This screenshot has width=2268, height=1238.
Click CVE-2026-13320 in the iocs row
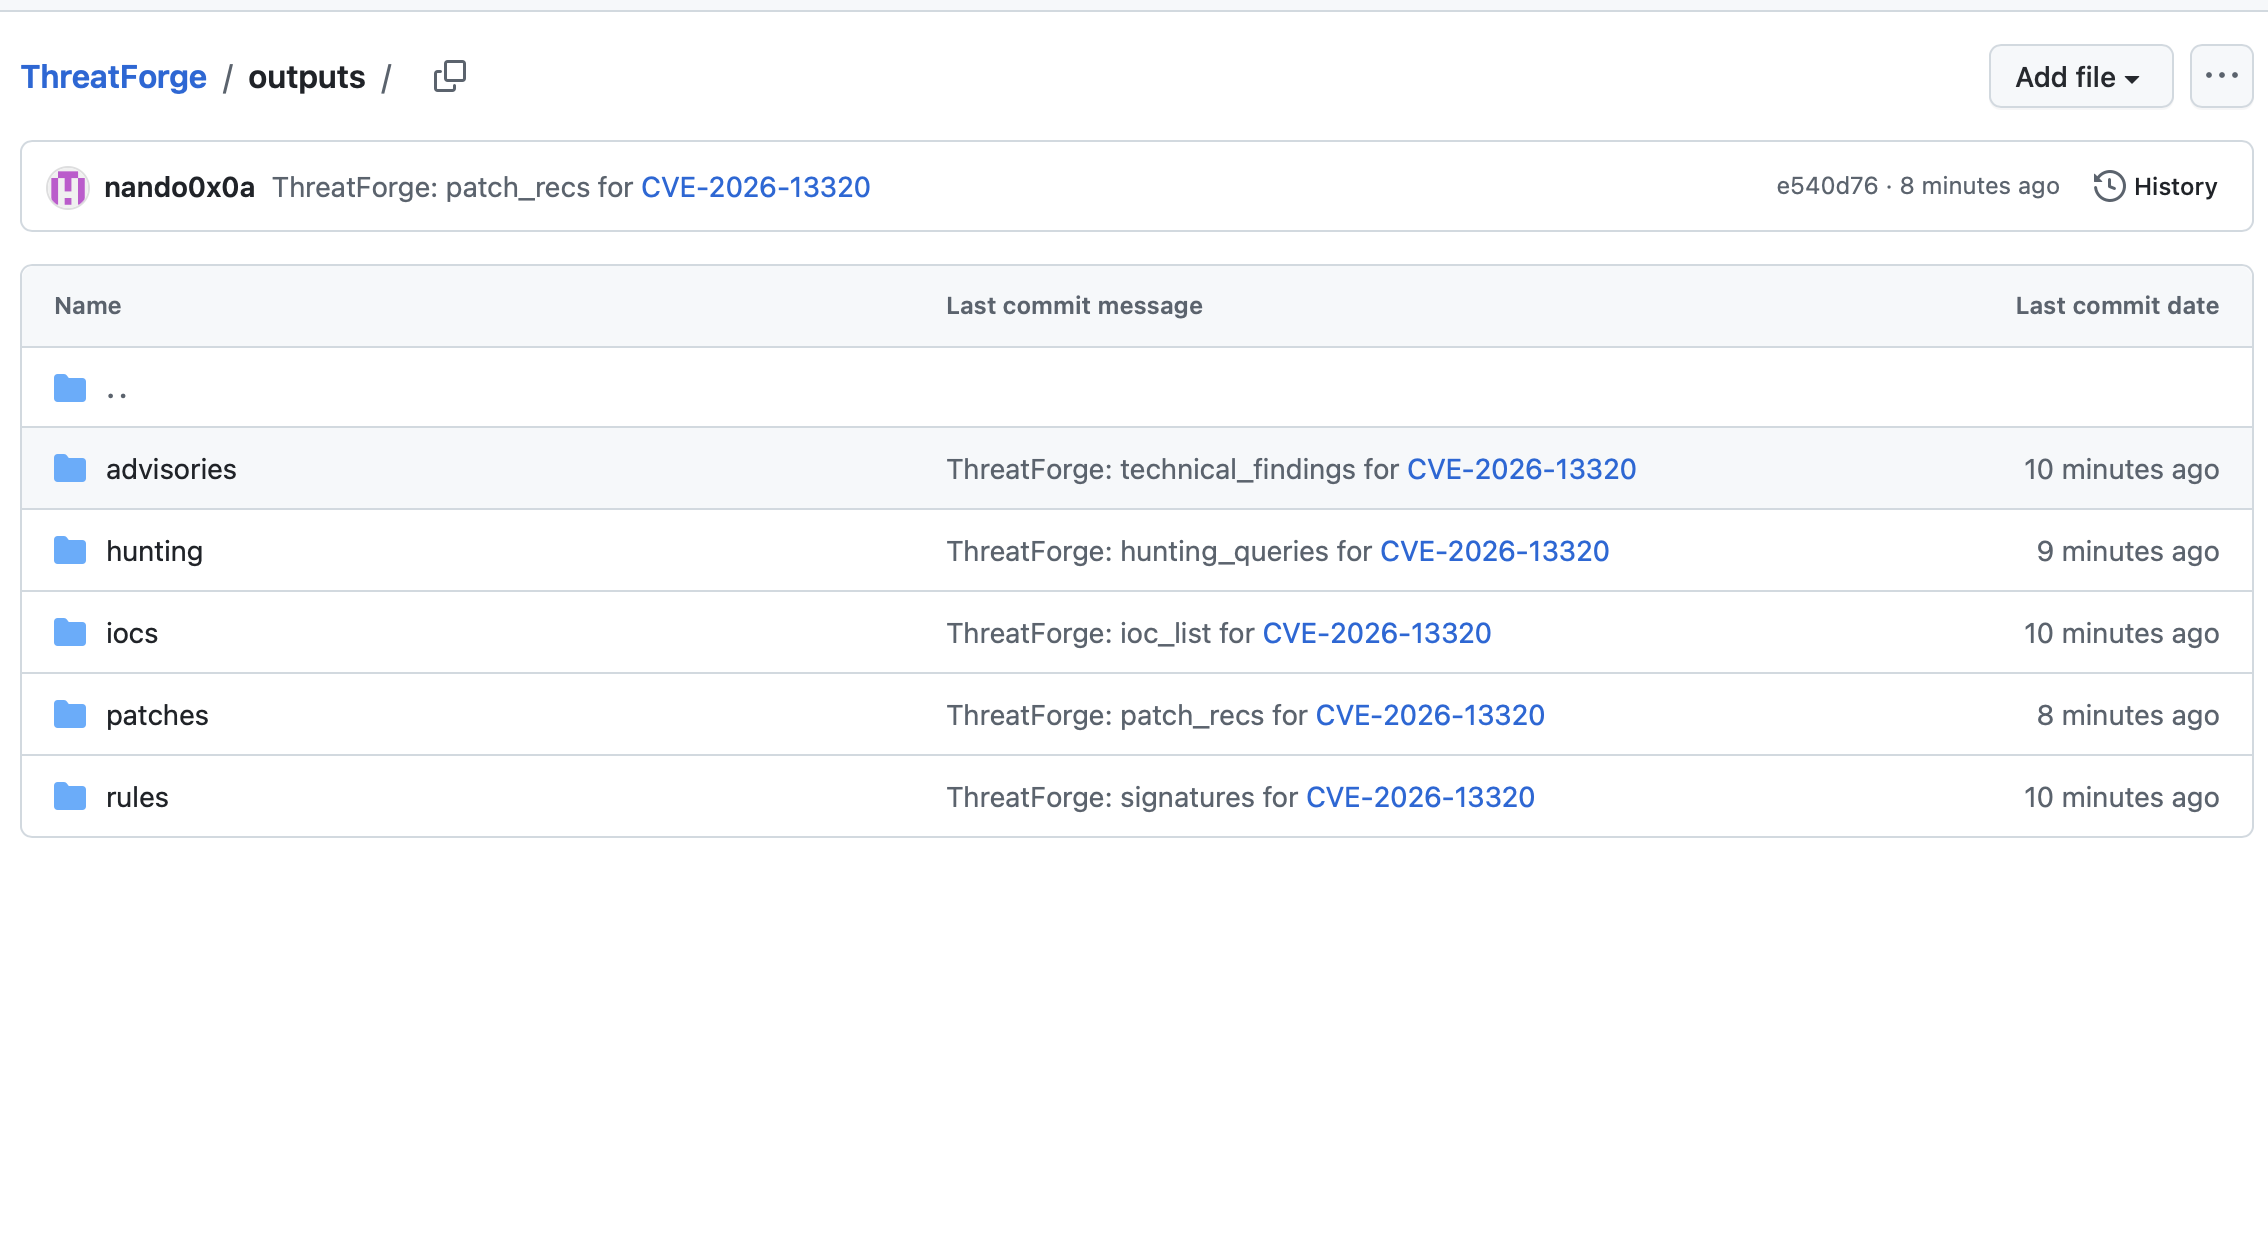1377,633
